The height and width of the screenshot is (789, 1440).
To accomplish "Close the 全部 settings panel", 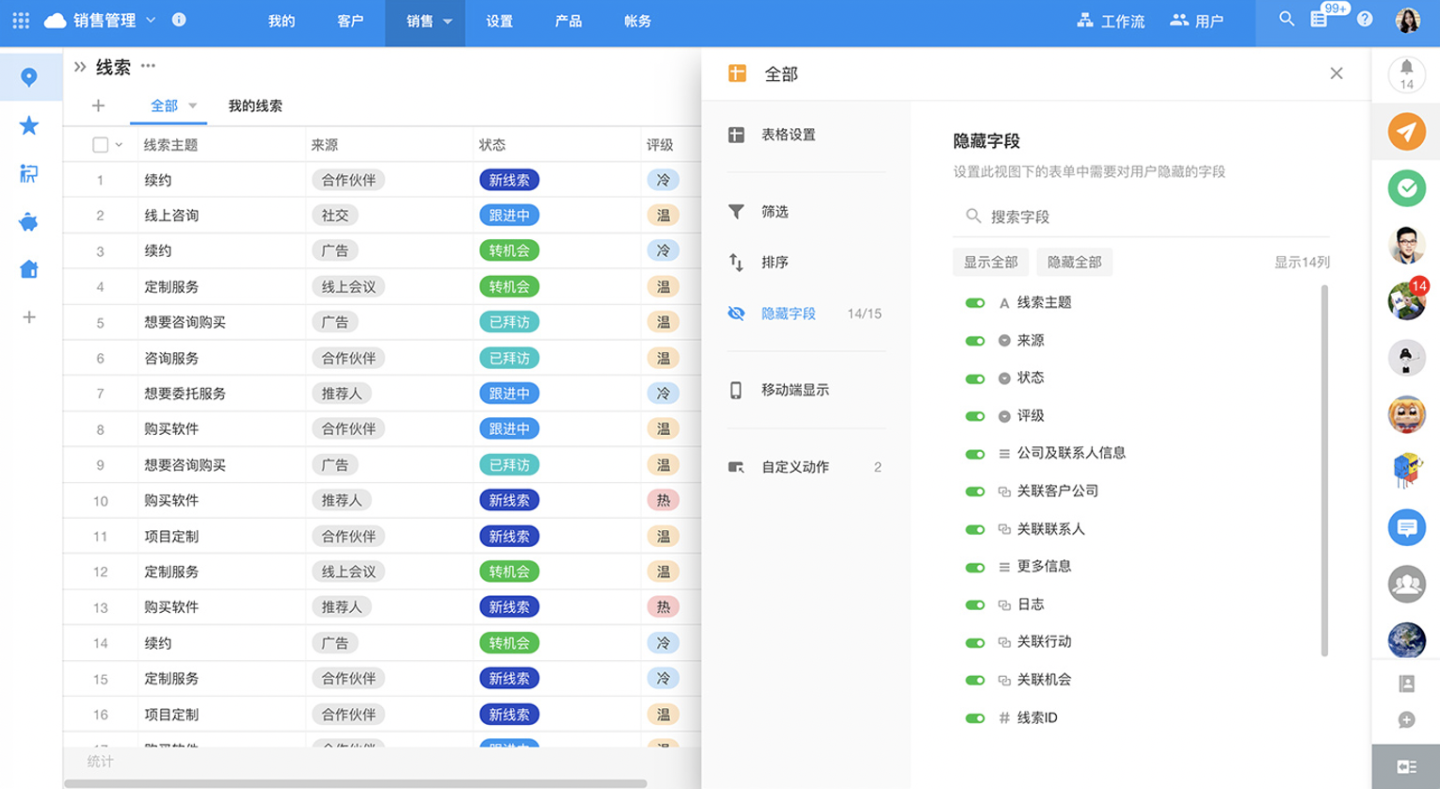I will point(1336,73).
